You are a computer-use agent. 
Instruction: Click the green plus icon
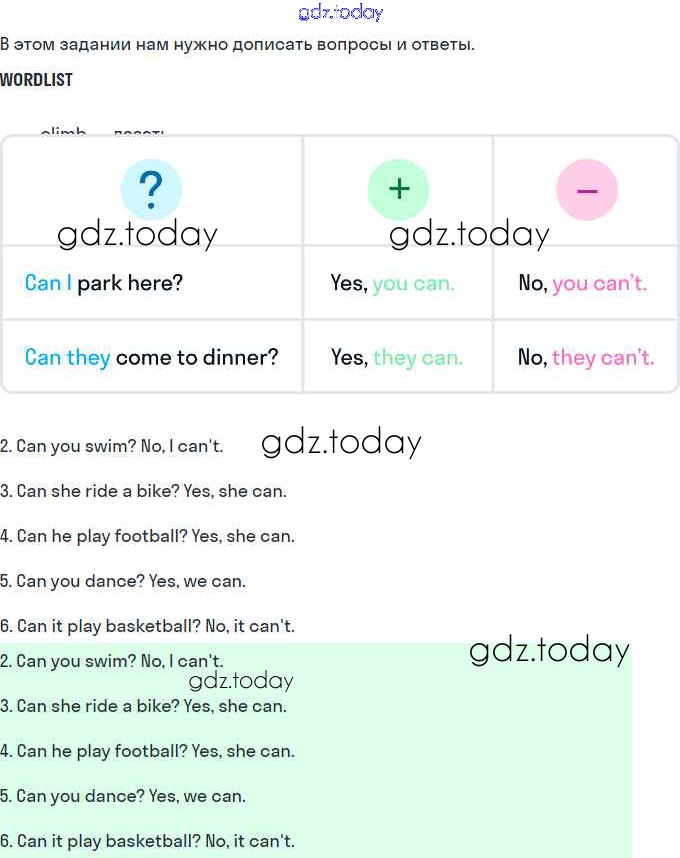pyautogui.click(x=398, y=189)
